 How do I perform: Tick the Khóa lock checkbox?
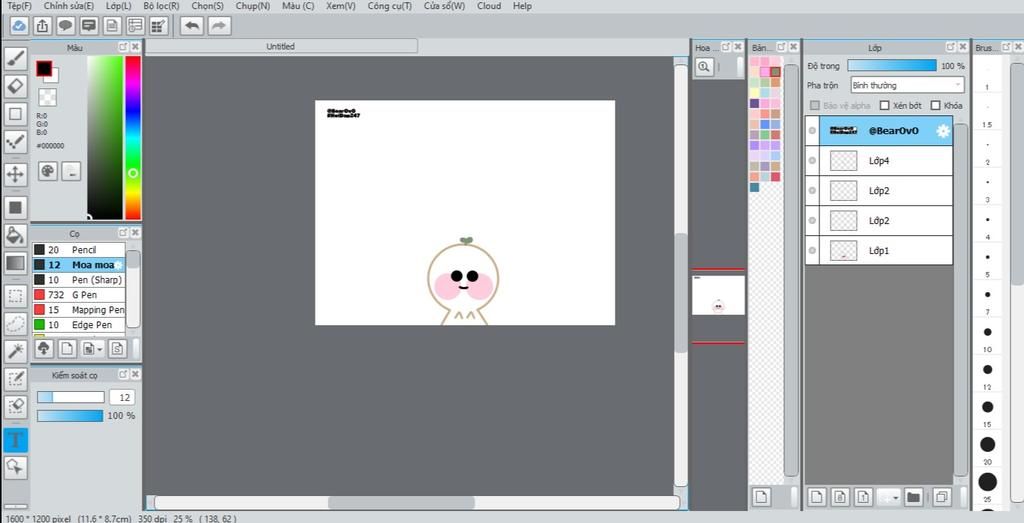(936, 105)
